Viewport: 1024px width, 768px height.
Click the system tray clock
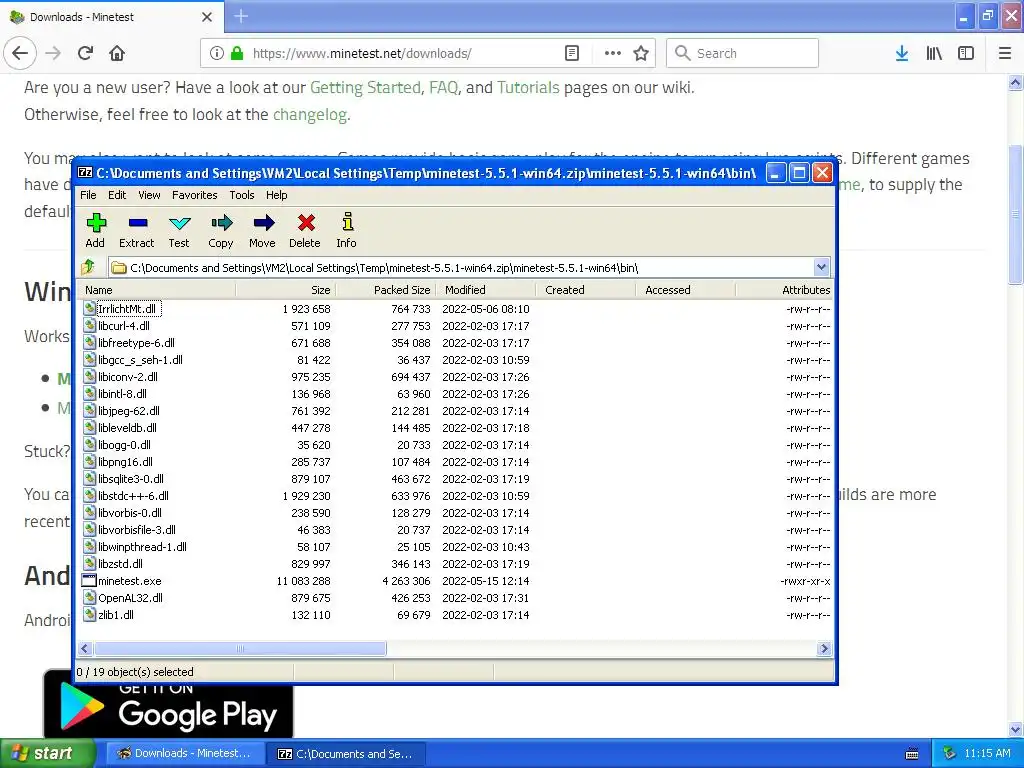987,753
